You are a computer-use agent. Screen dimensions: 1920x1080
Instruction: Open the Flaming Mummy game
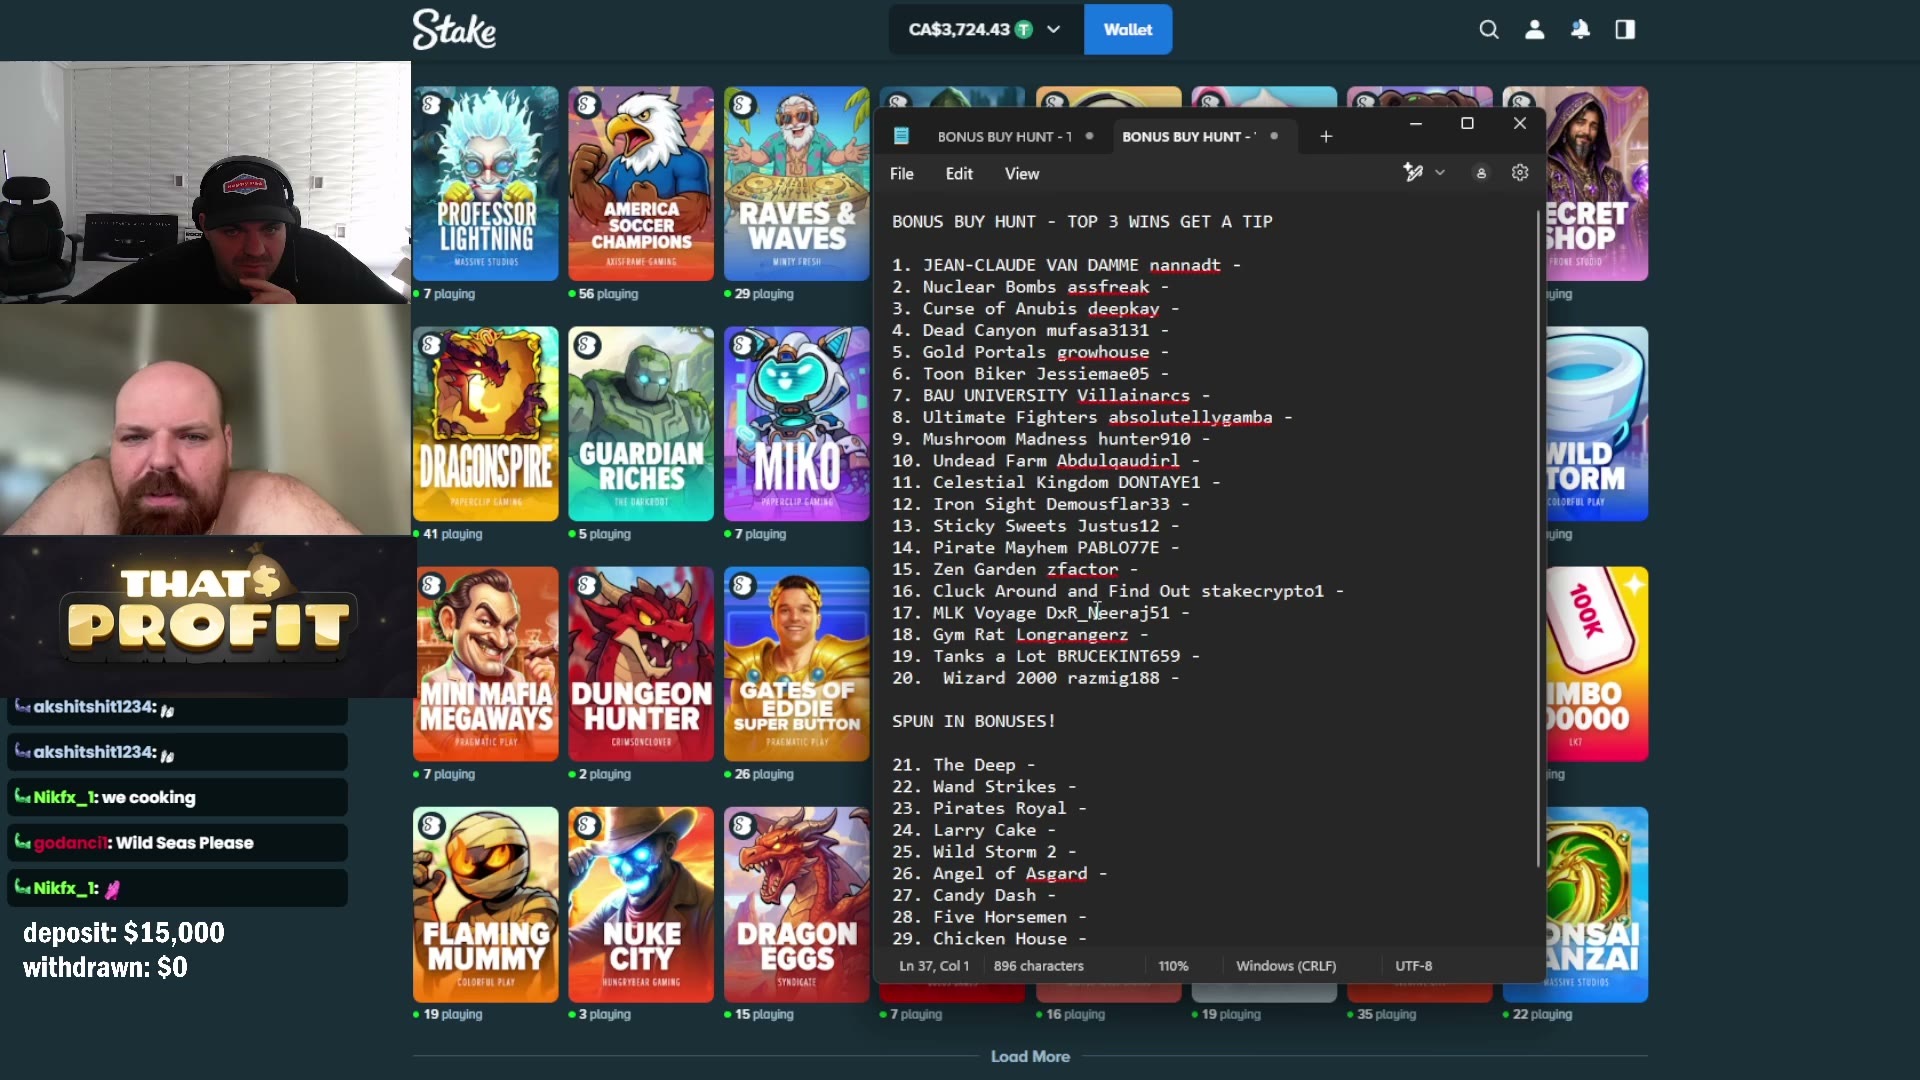tap(486, 904)
